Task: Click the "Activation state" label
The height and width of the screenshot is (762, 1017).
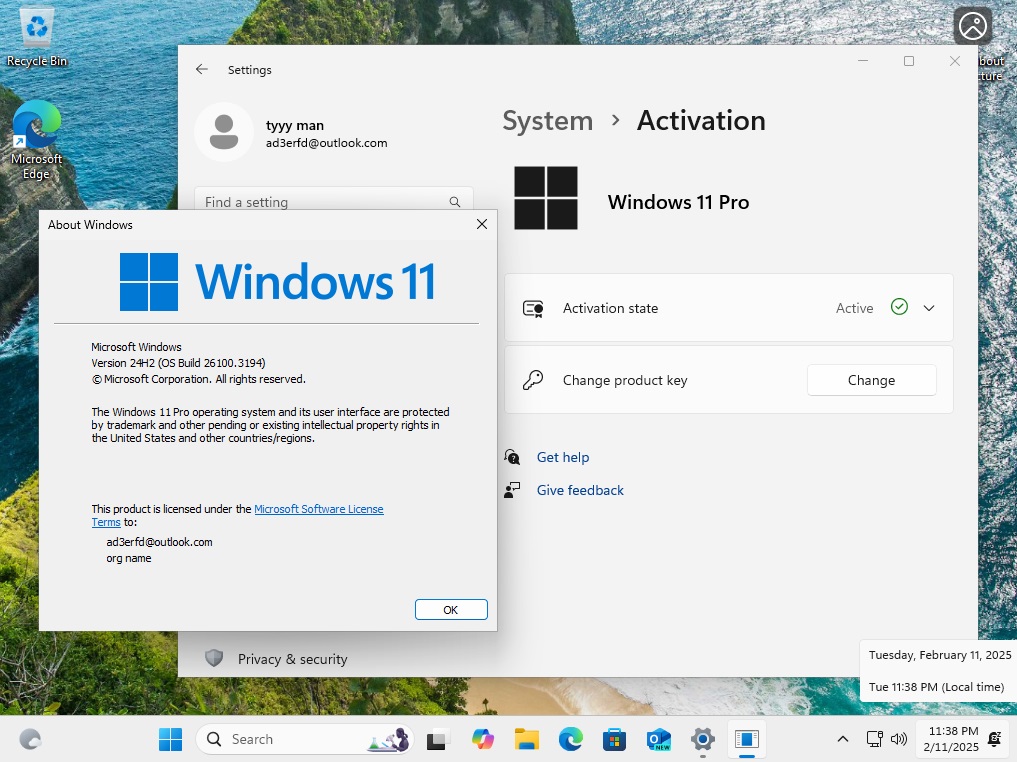Action: [x=610, y=309]
